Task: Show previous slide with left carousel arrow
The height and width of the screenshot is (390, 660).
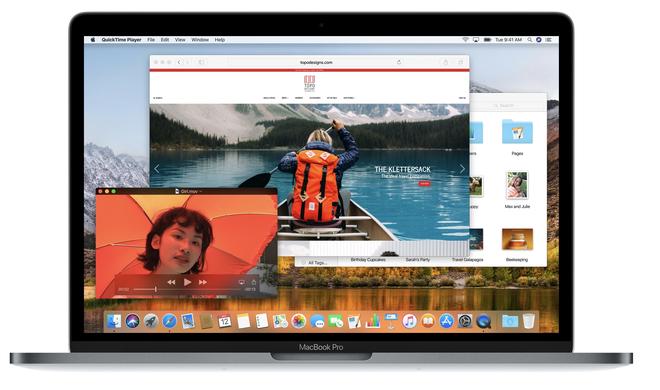Action: (157, 169)
